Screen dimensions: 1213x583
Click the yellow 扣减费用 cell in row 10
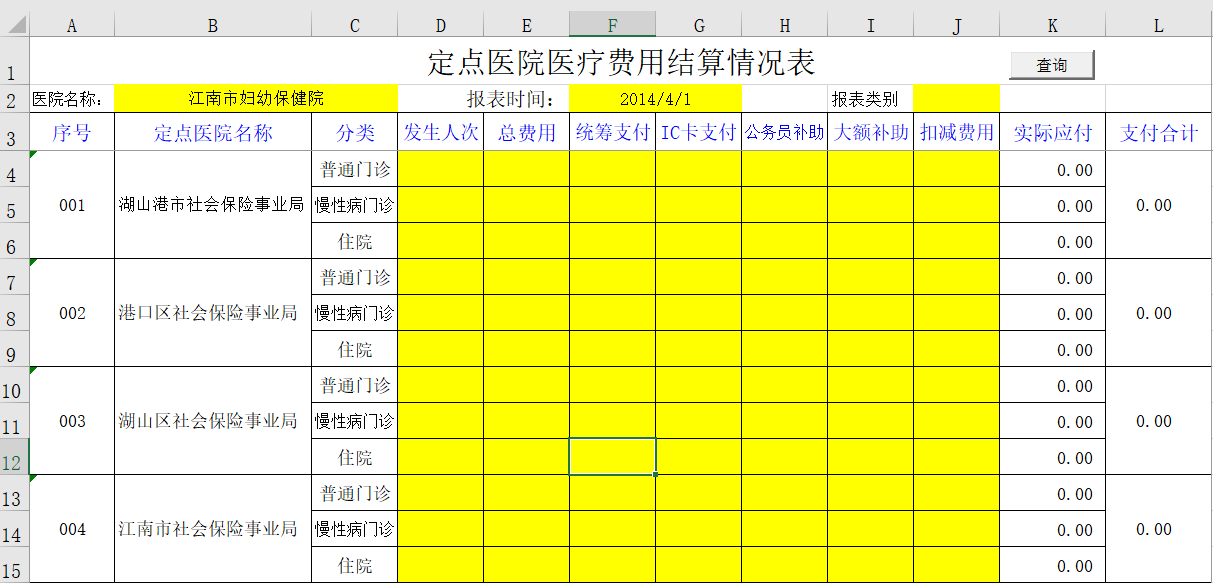957,385
